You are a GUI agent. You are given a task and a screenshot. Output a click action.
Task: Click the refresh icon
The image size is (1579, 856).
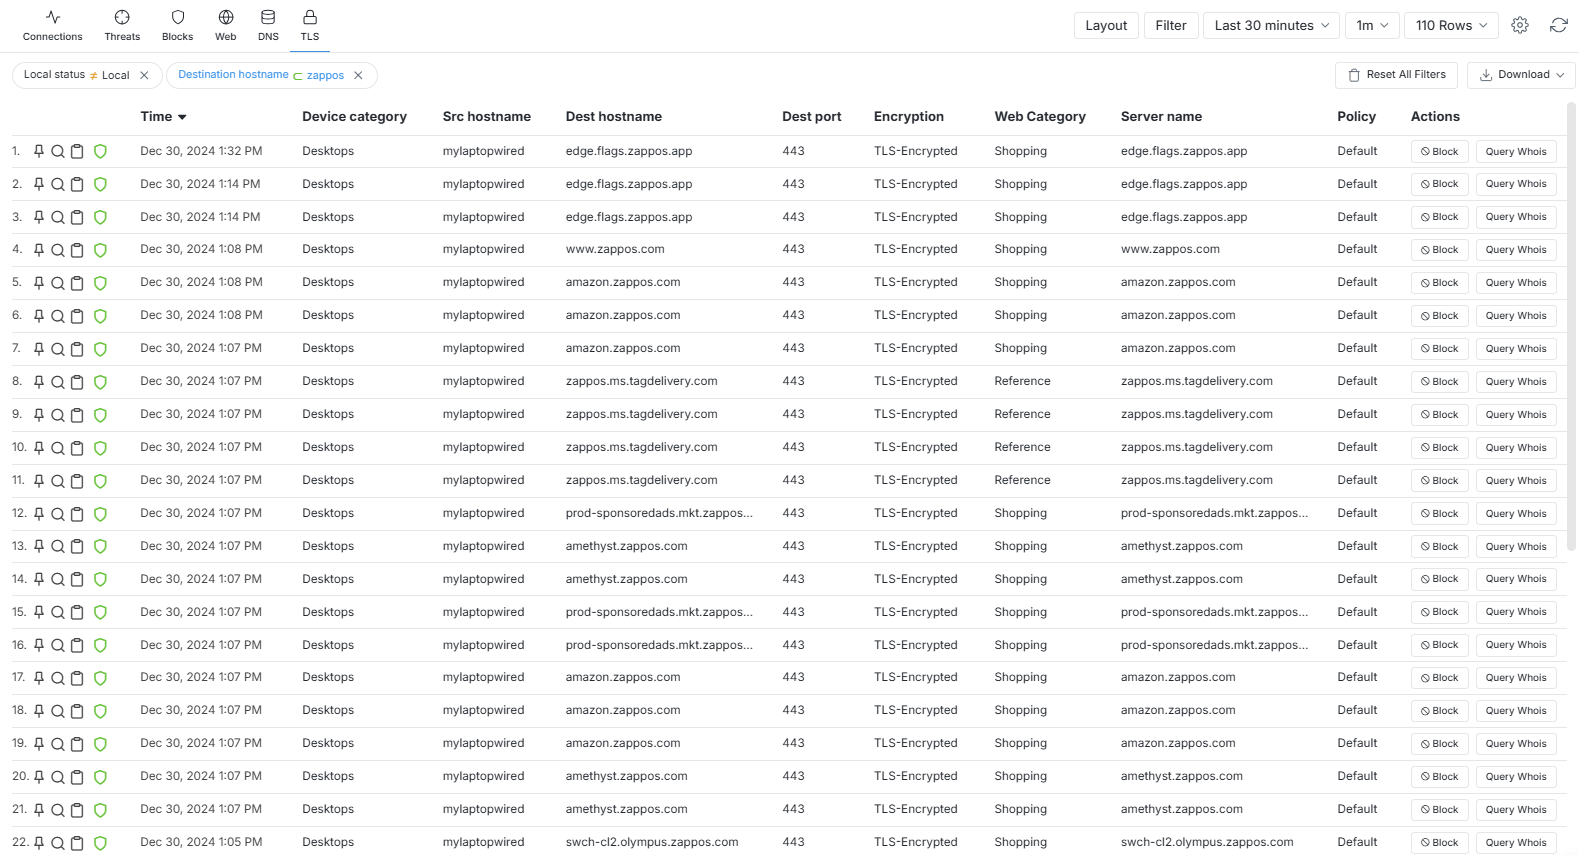pos(1558,25)
